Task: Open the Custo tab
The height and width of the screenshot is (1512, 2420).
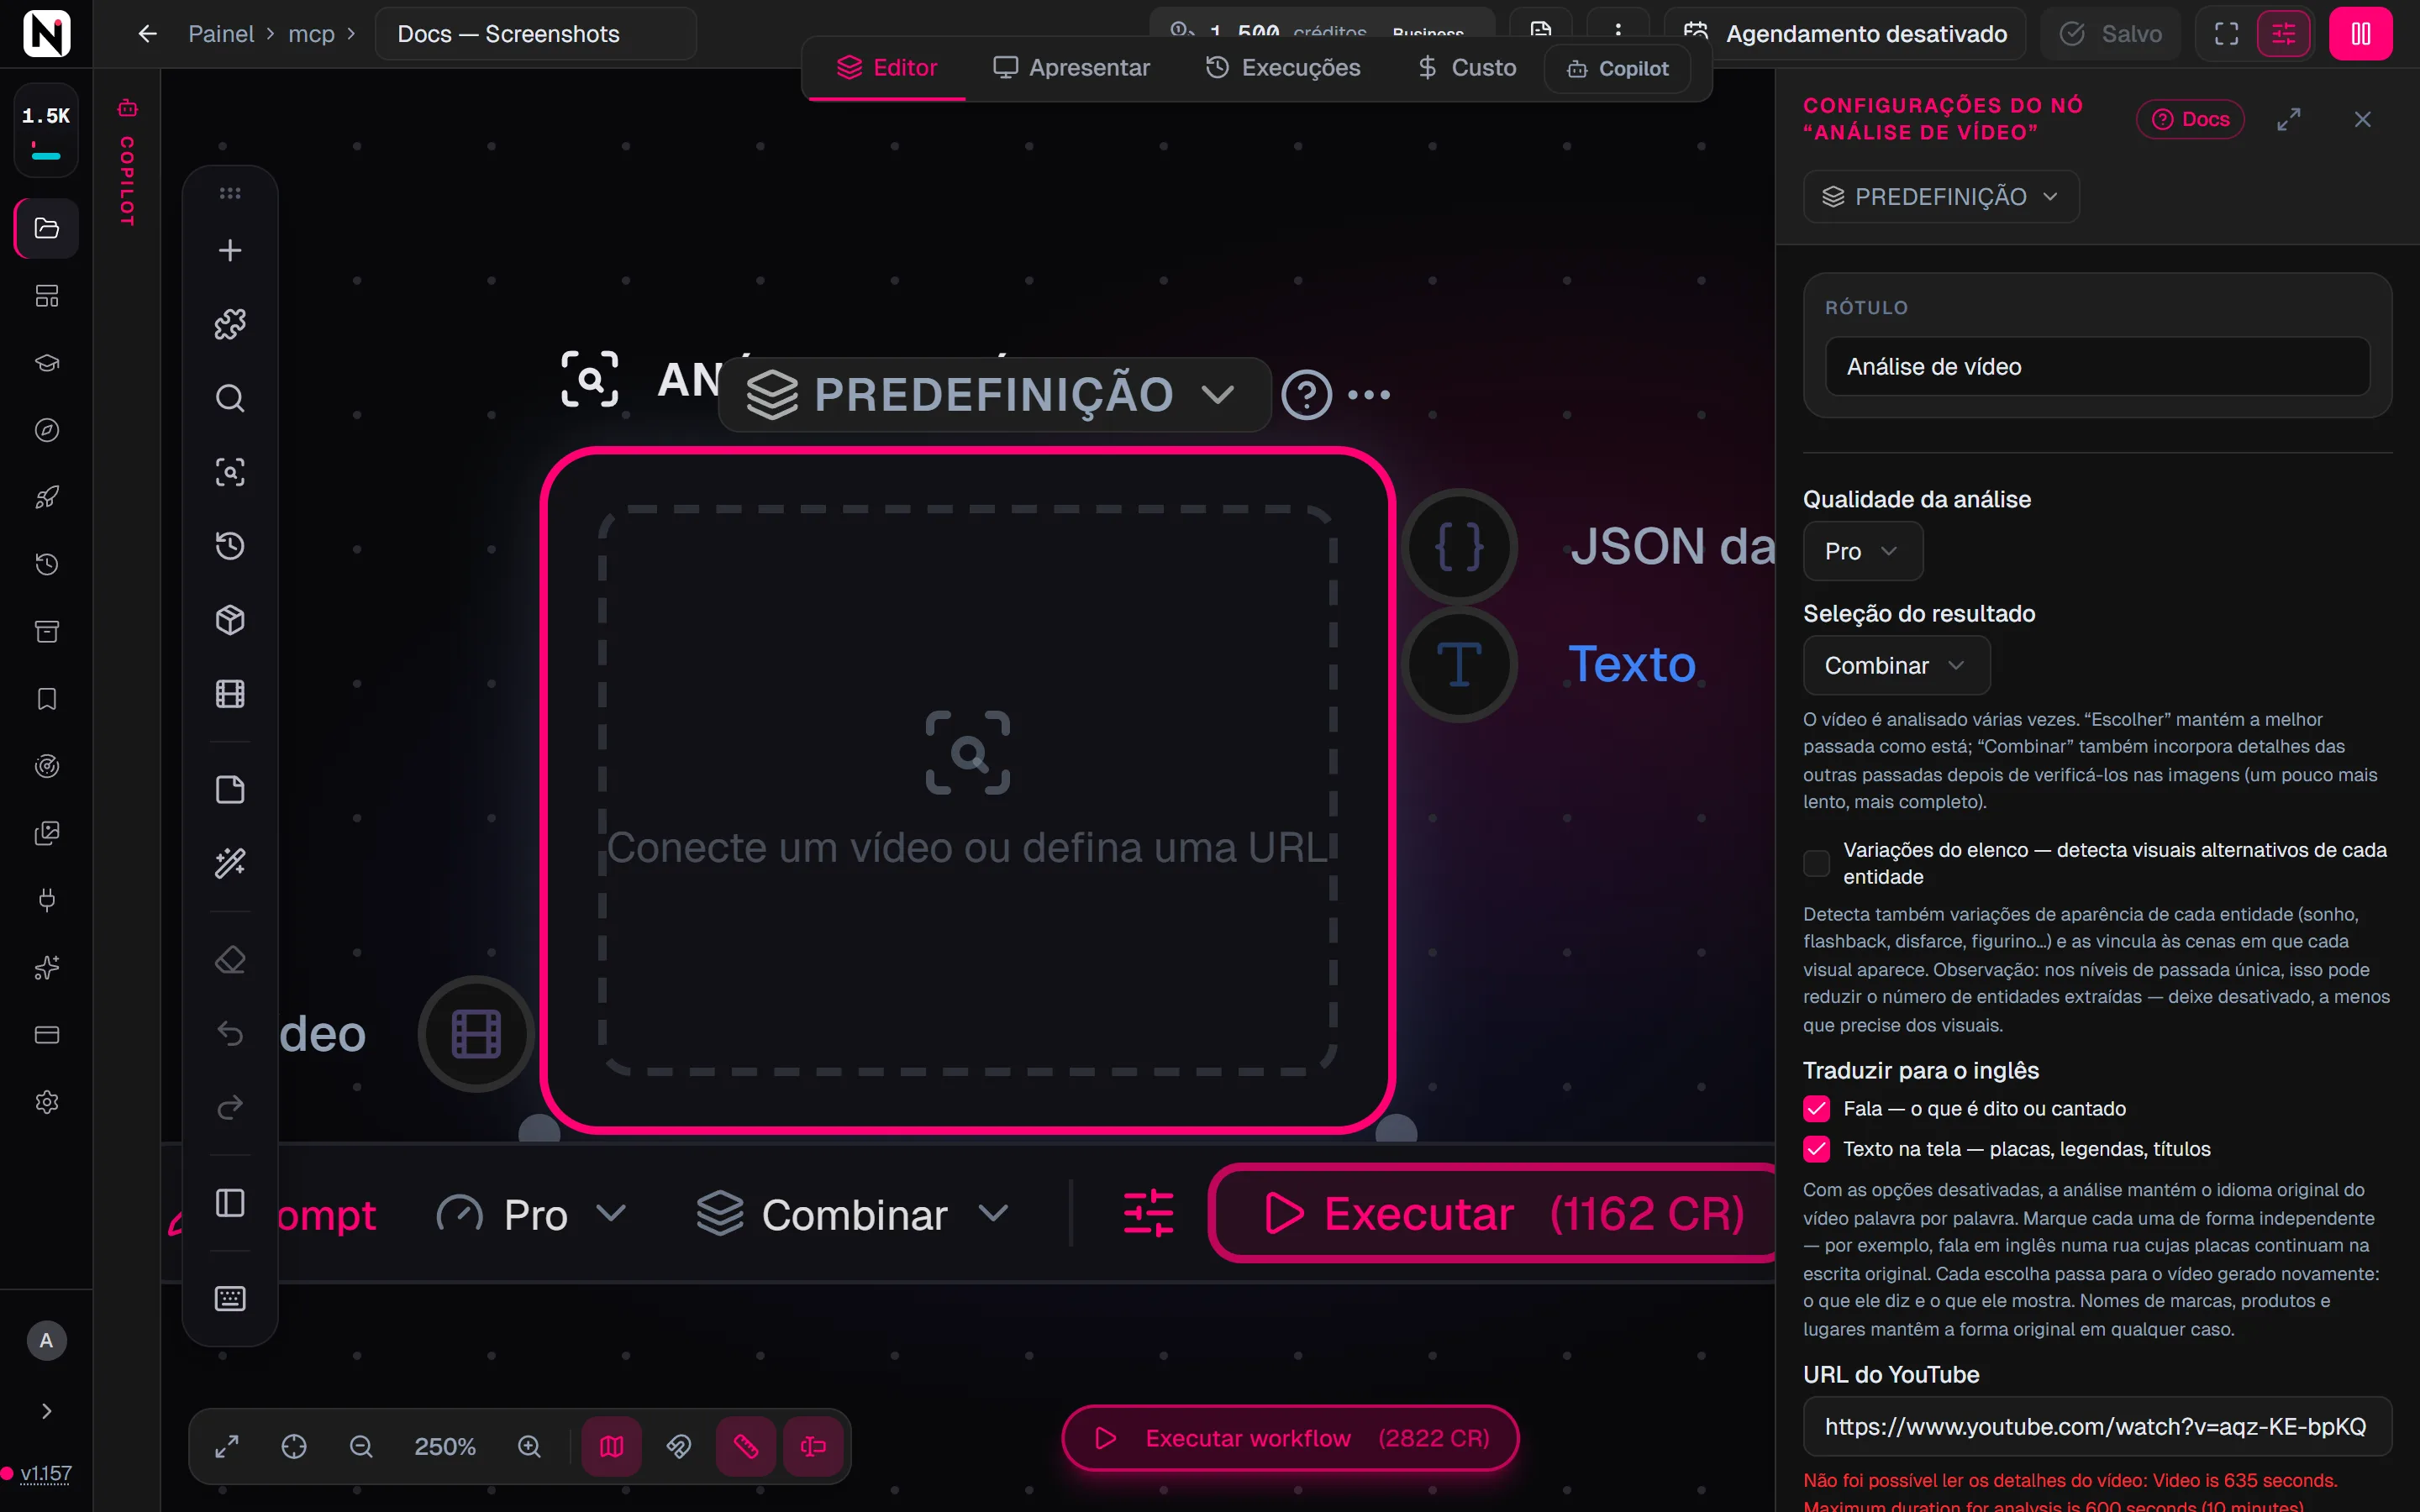Action: (1467, 68)
